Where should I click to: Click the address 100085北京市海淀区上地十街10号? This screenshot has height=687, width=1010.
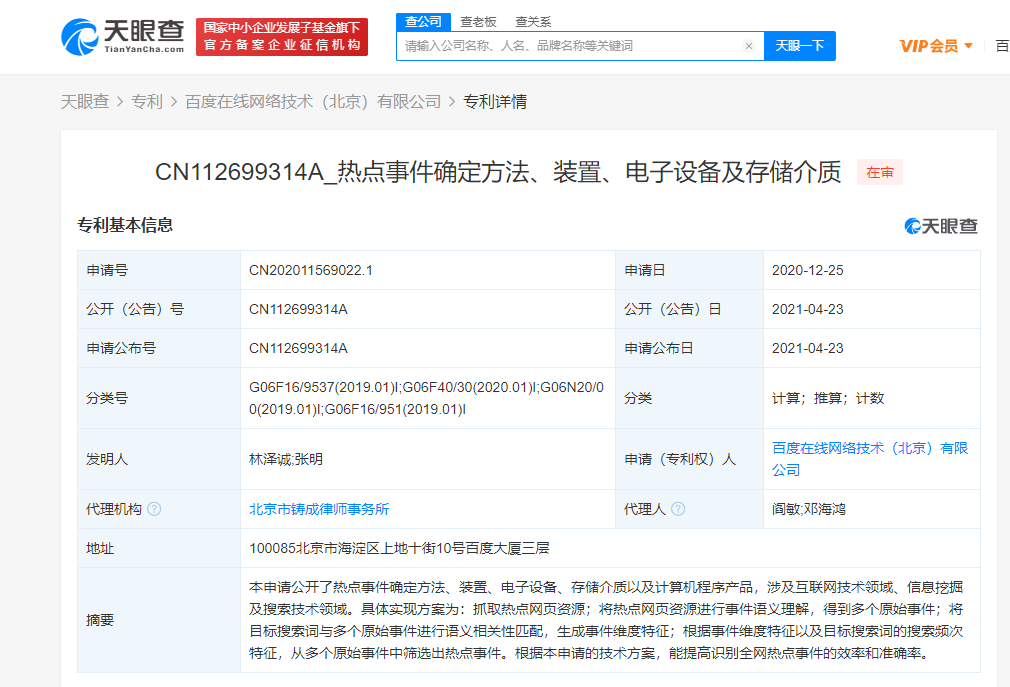(399, 549)
